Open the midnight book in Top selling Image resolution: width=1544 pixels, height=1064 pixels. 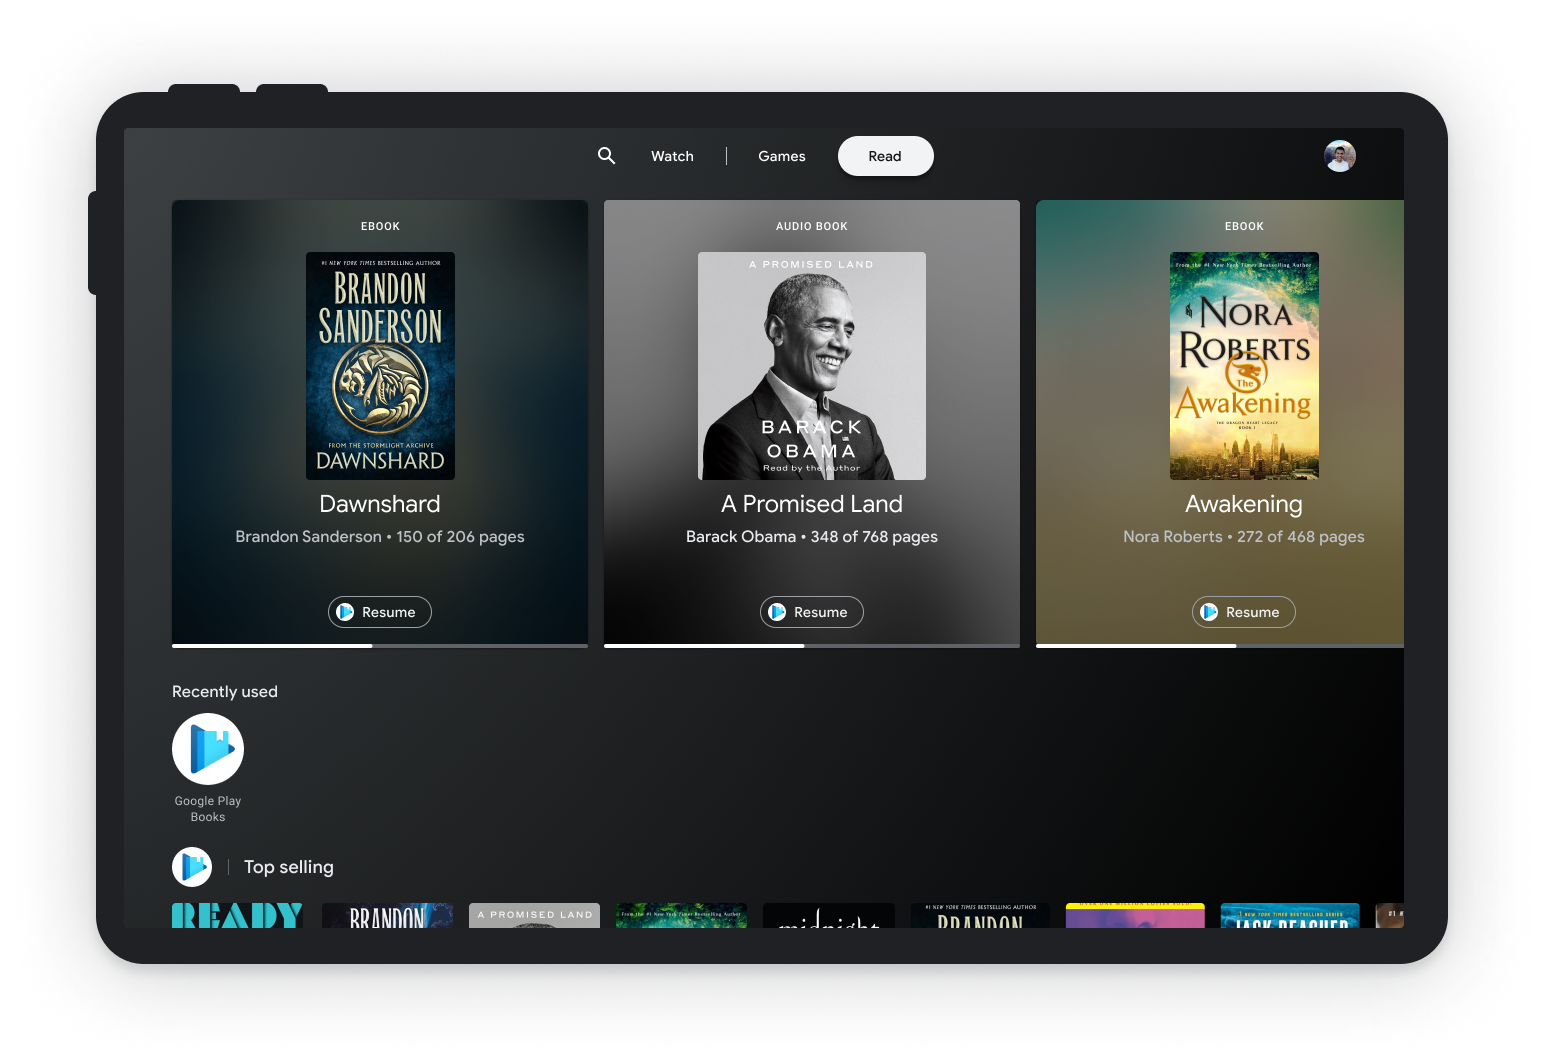(829, 916)
